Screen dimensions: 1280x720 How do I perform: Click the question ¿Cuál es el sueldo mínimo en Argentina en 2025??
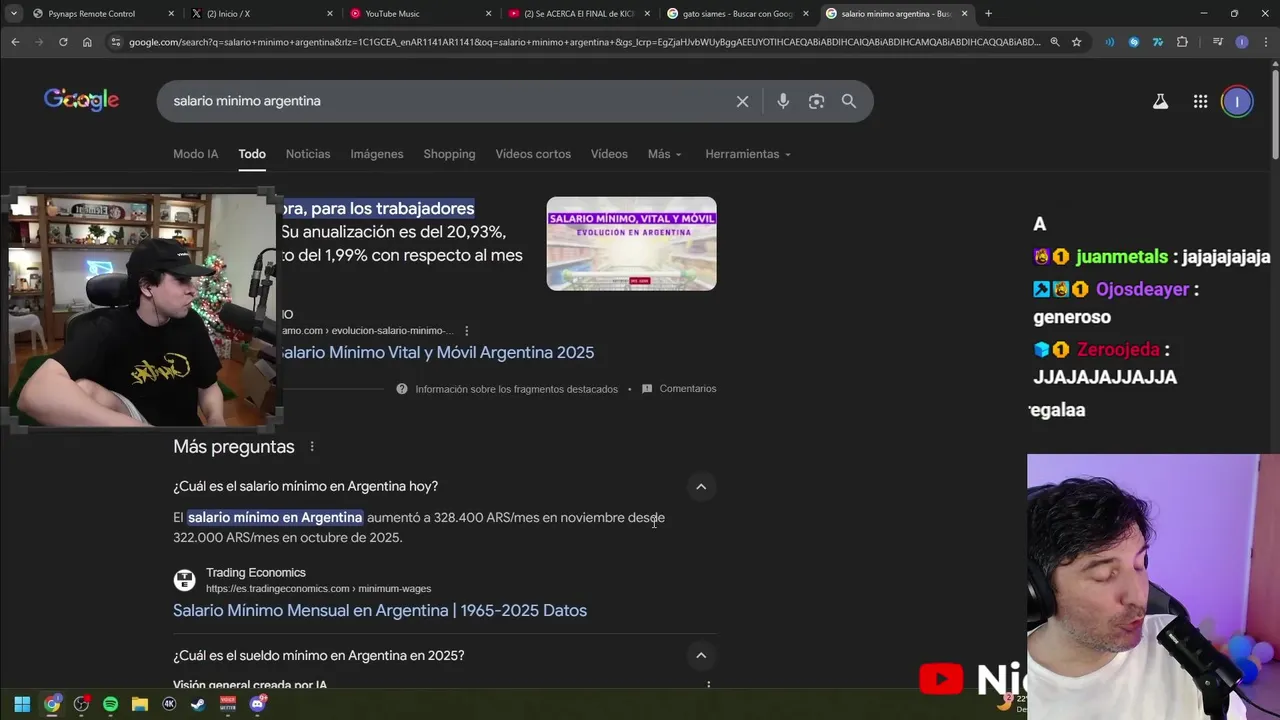318,656
